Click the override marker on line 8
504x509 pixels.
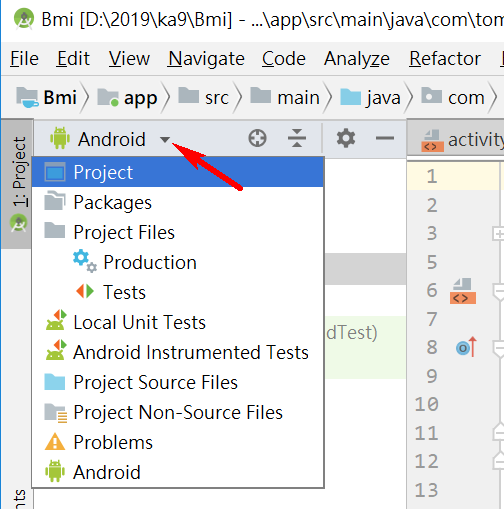click(x=466, y=347)
